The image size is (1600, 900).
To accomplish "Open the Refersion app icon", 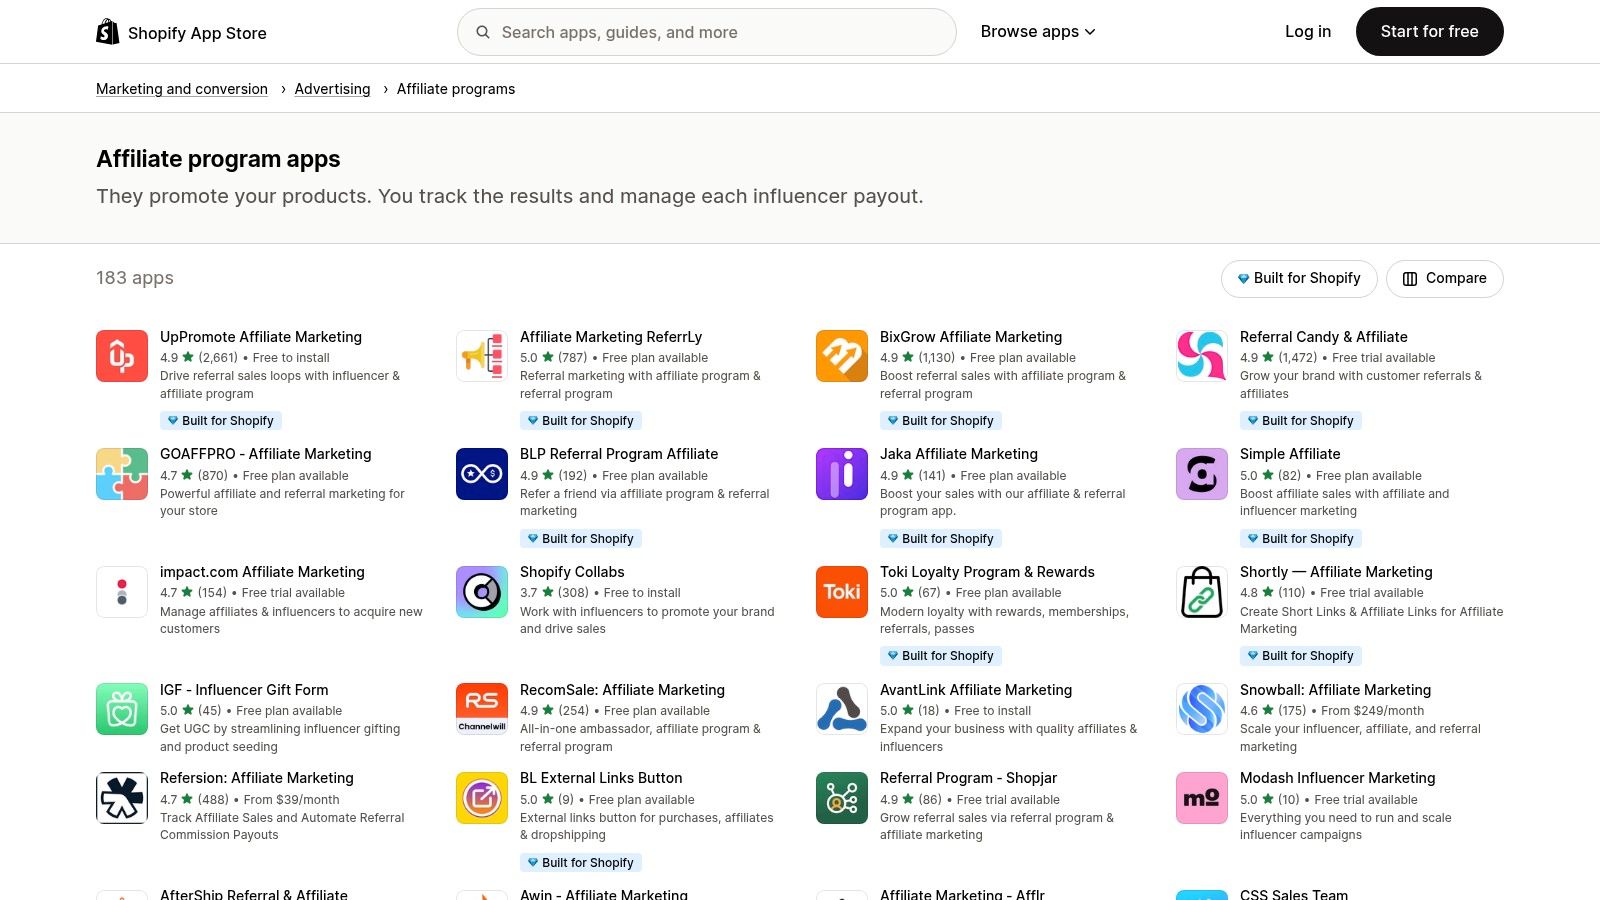I will [122, 798].
